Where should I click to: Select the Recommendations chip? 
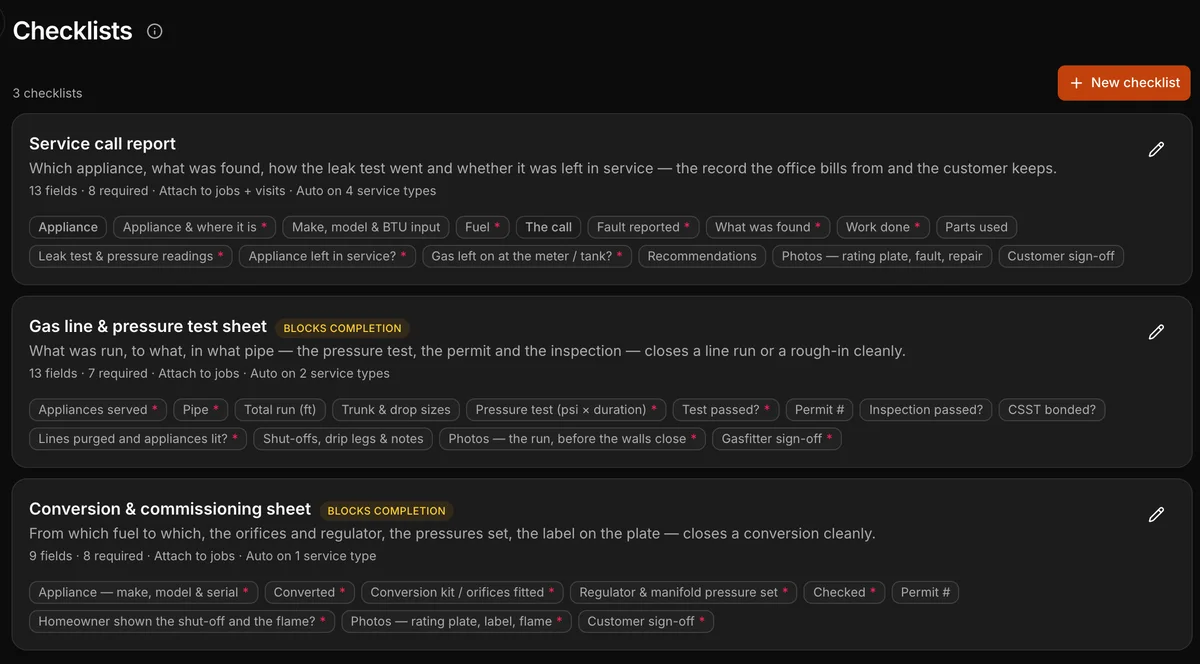point(702,256)
